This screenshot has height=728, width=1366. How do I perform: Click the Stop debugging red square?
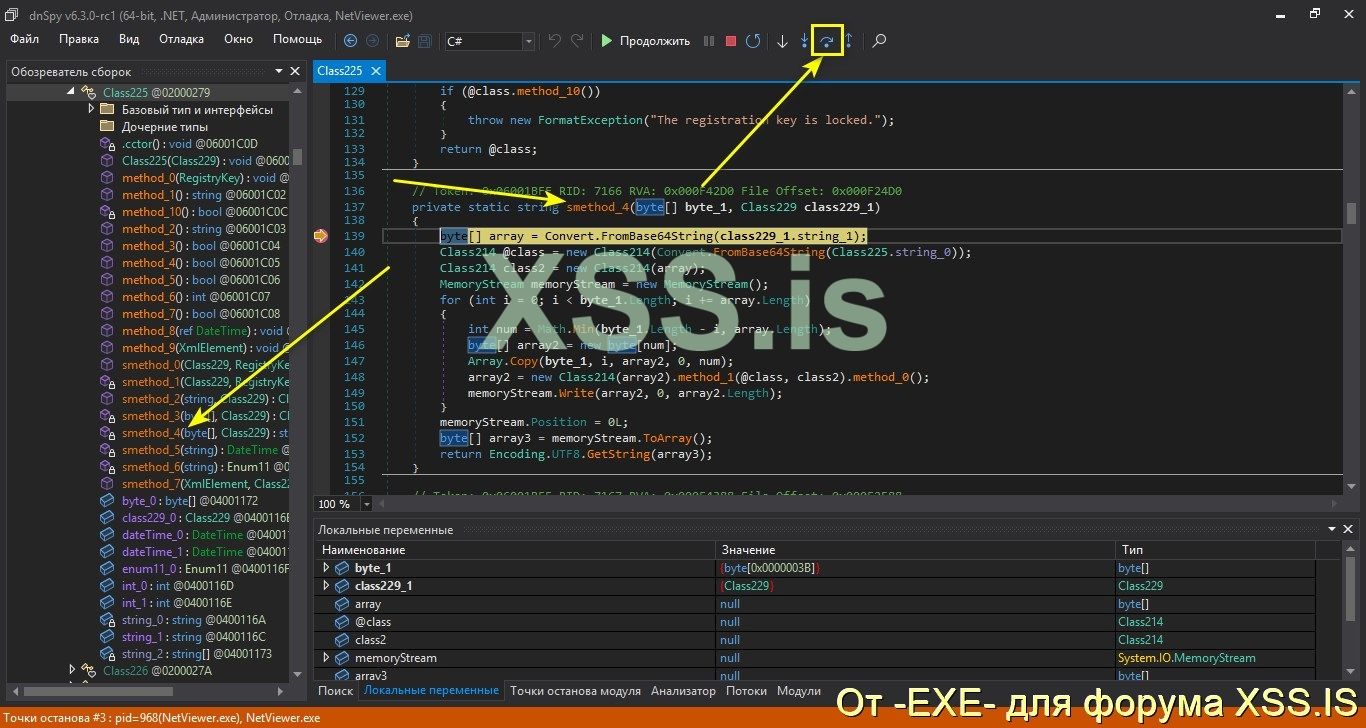pyautogui.click(x=731, y=41)
